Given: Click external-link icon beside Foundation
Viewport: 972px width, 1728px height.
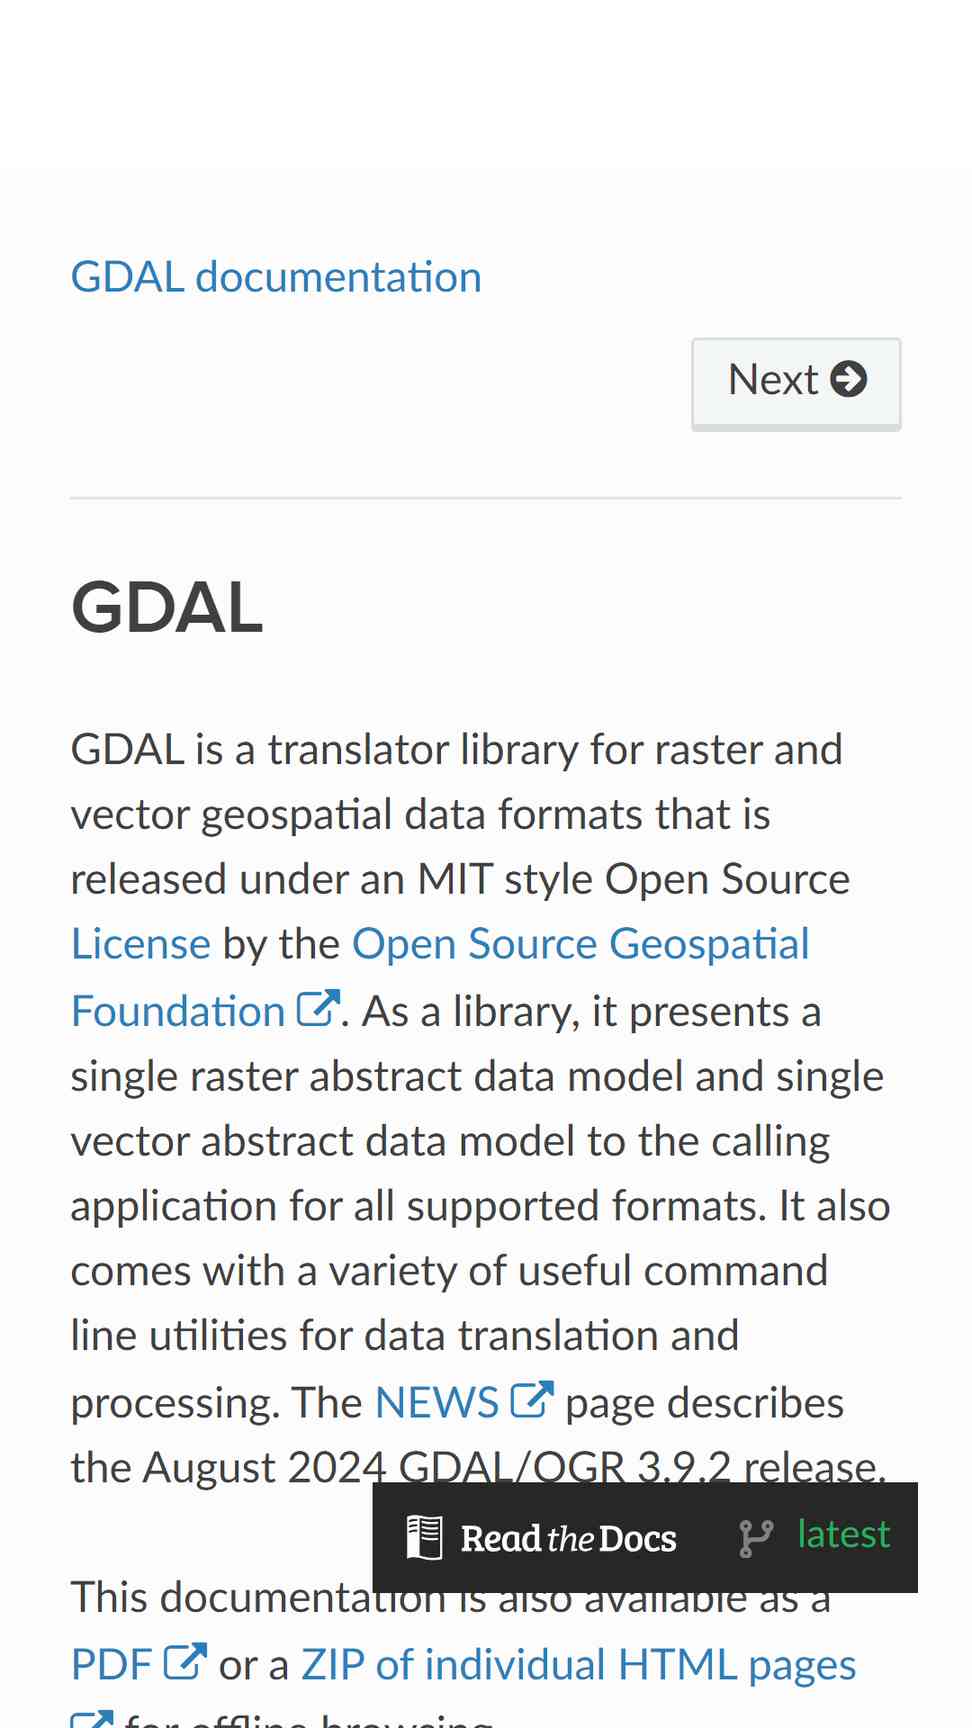Looking at the screenshot, I should [318, 1008].
